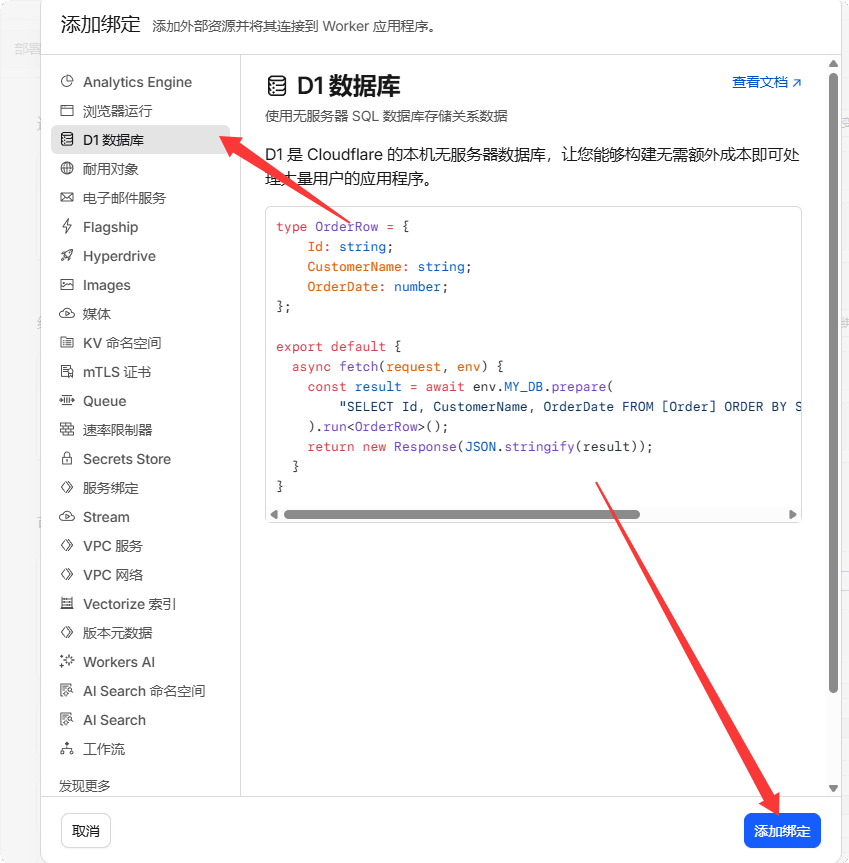
Task: Select mTLS 证书 binding option
Action: [x=140, y=372]
